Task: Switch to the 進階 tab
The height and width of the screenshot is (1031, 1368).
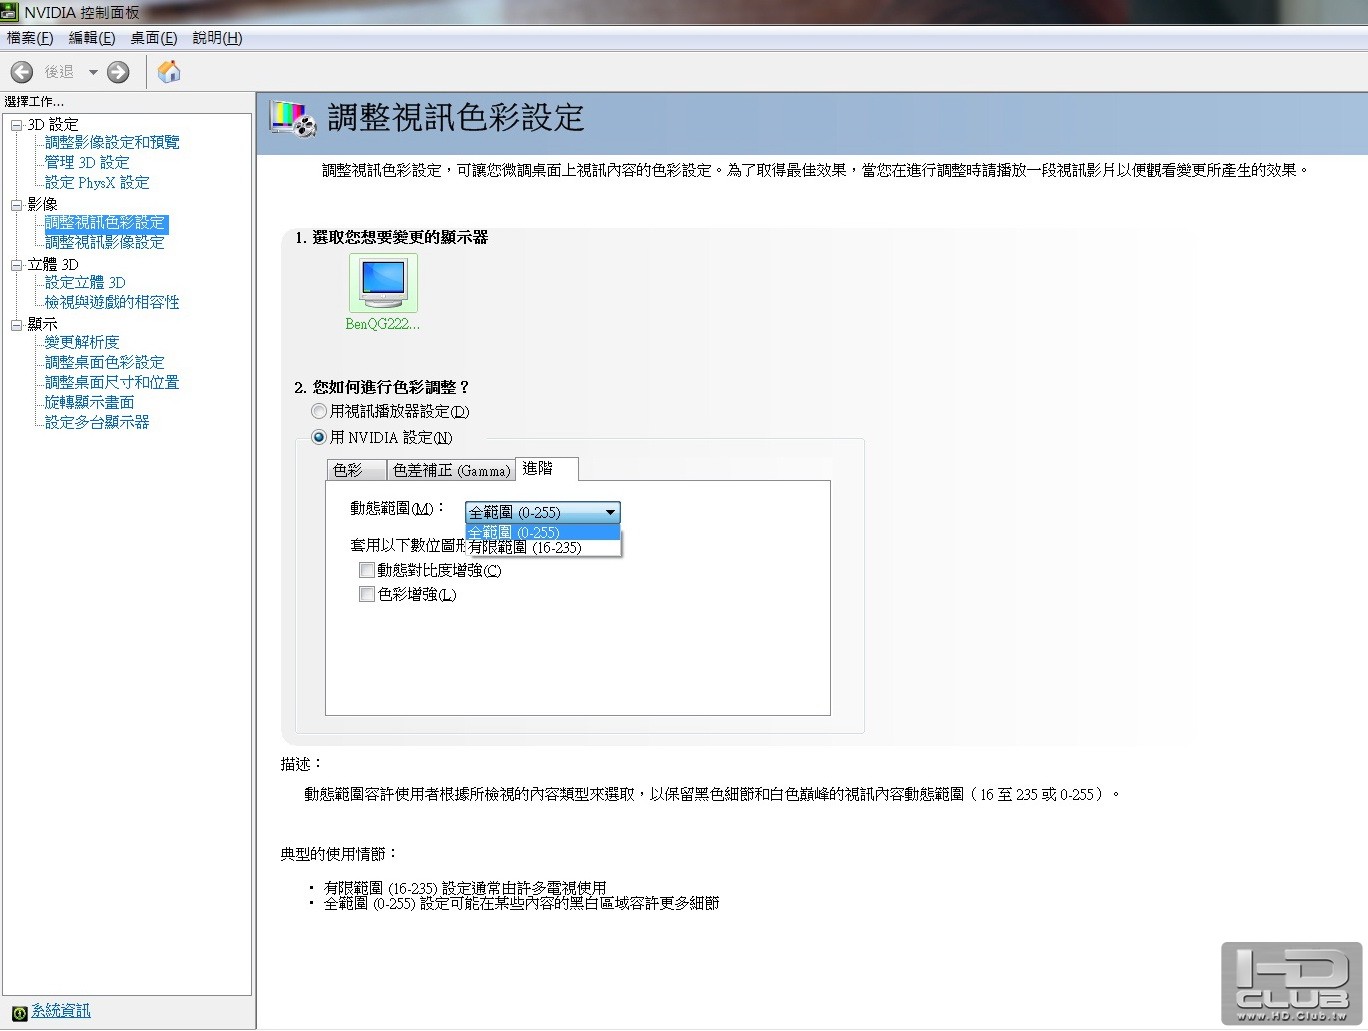Action: coord(546,468)
